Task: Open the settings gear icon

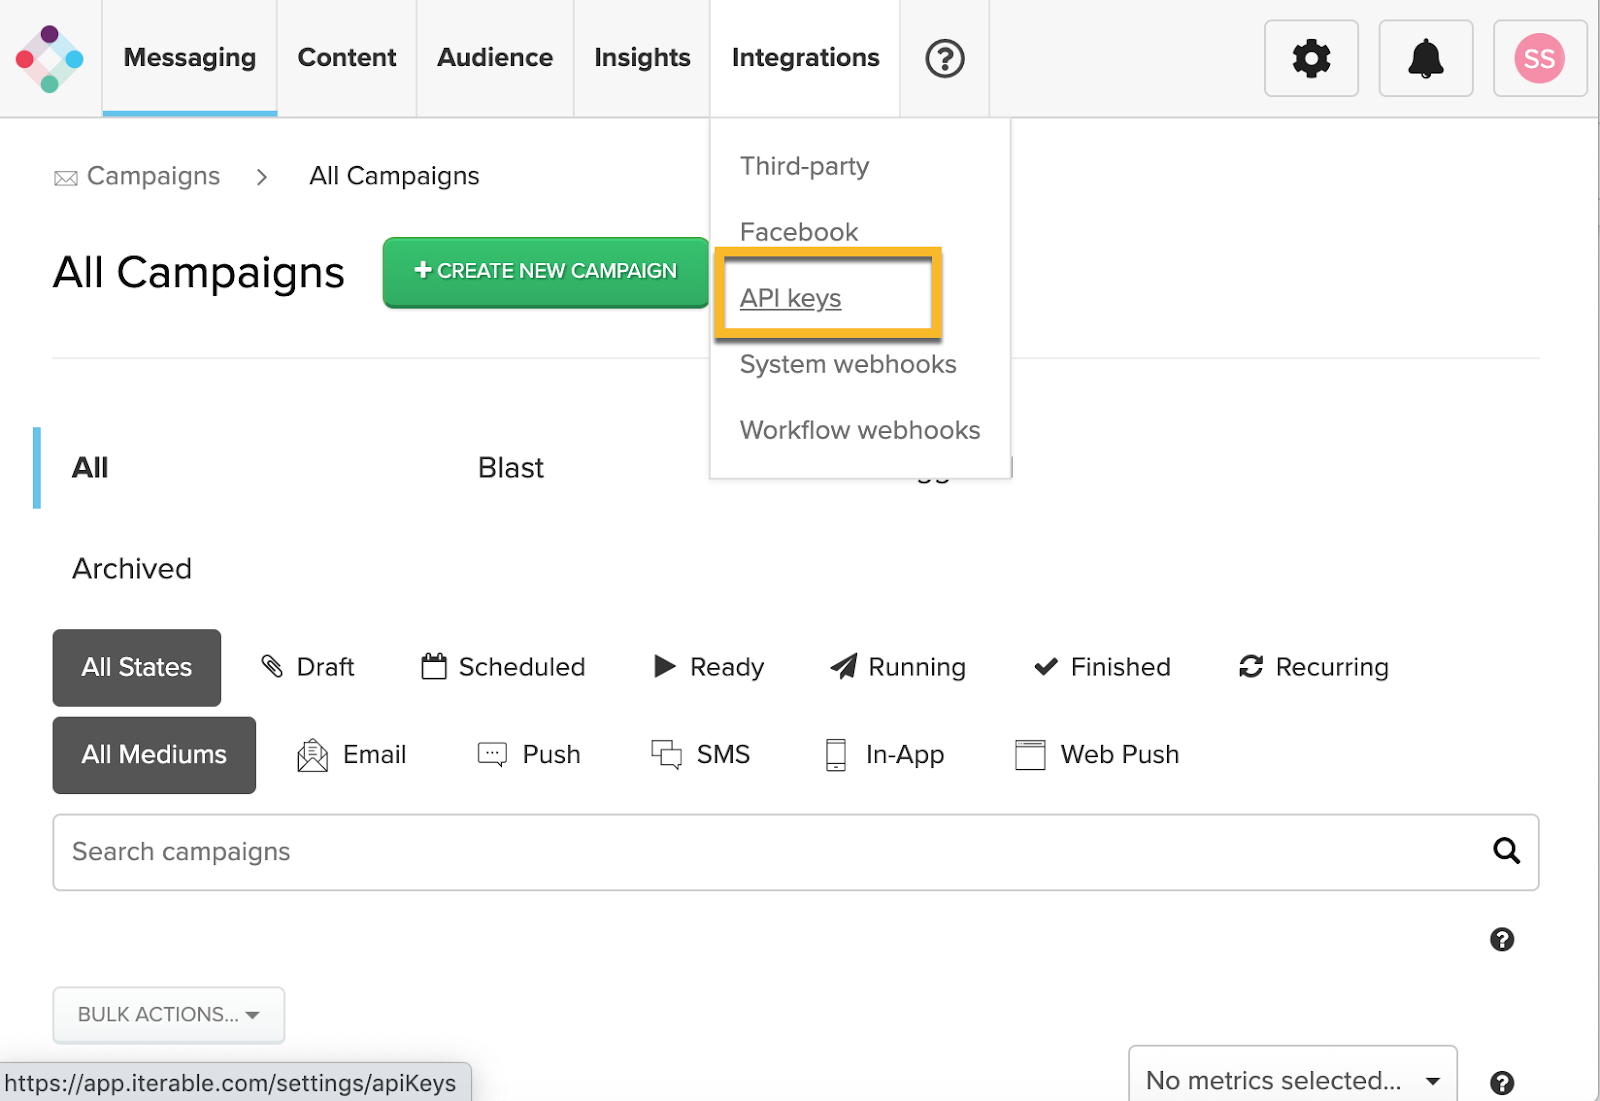Action: (x=1310, y=59)
